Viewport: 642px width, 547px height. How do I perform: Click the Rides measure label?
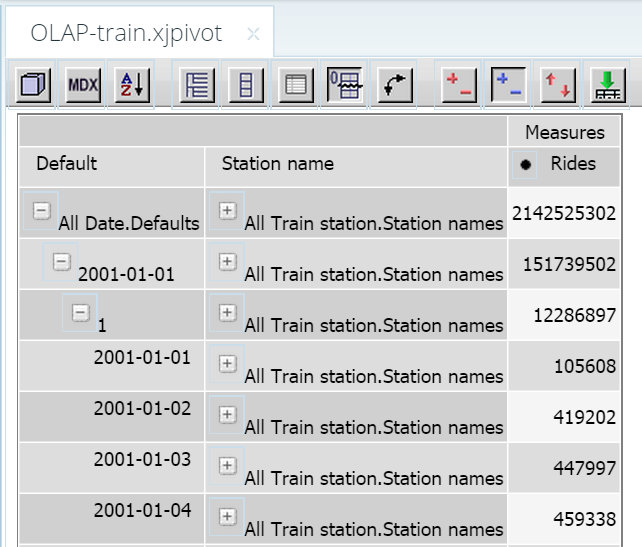[x=573, y=163]
